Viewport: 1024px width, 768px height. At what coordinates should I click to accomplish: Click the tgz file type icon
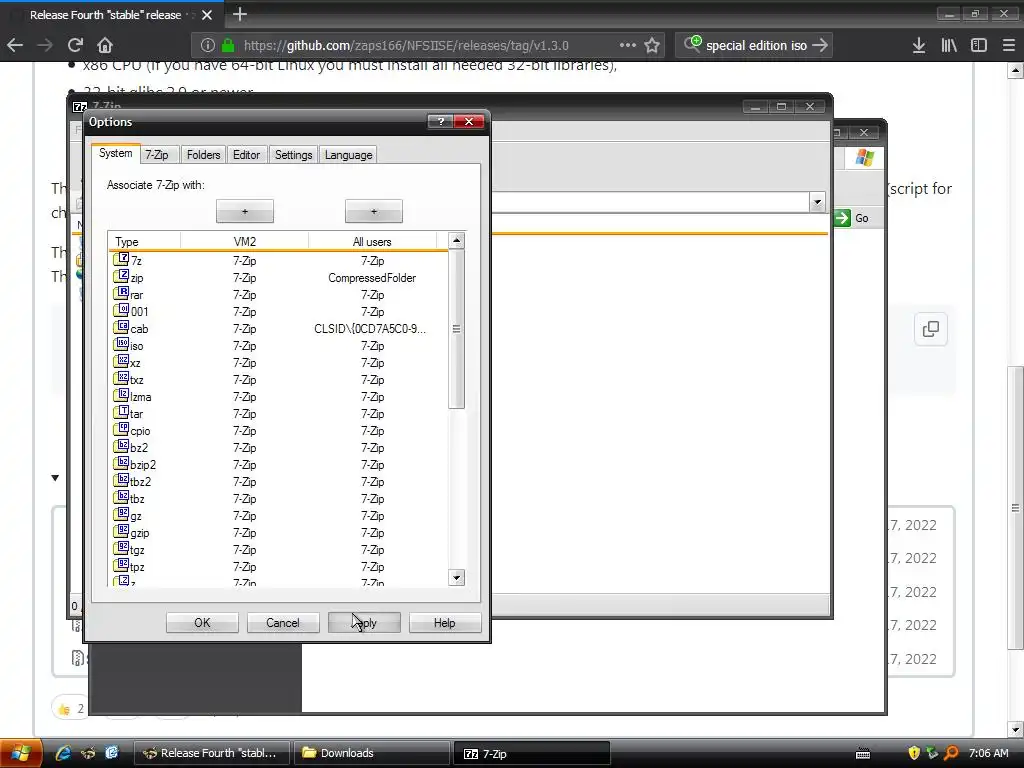[x=121, y=548]
